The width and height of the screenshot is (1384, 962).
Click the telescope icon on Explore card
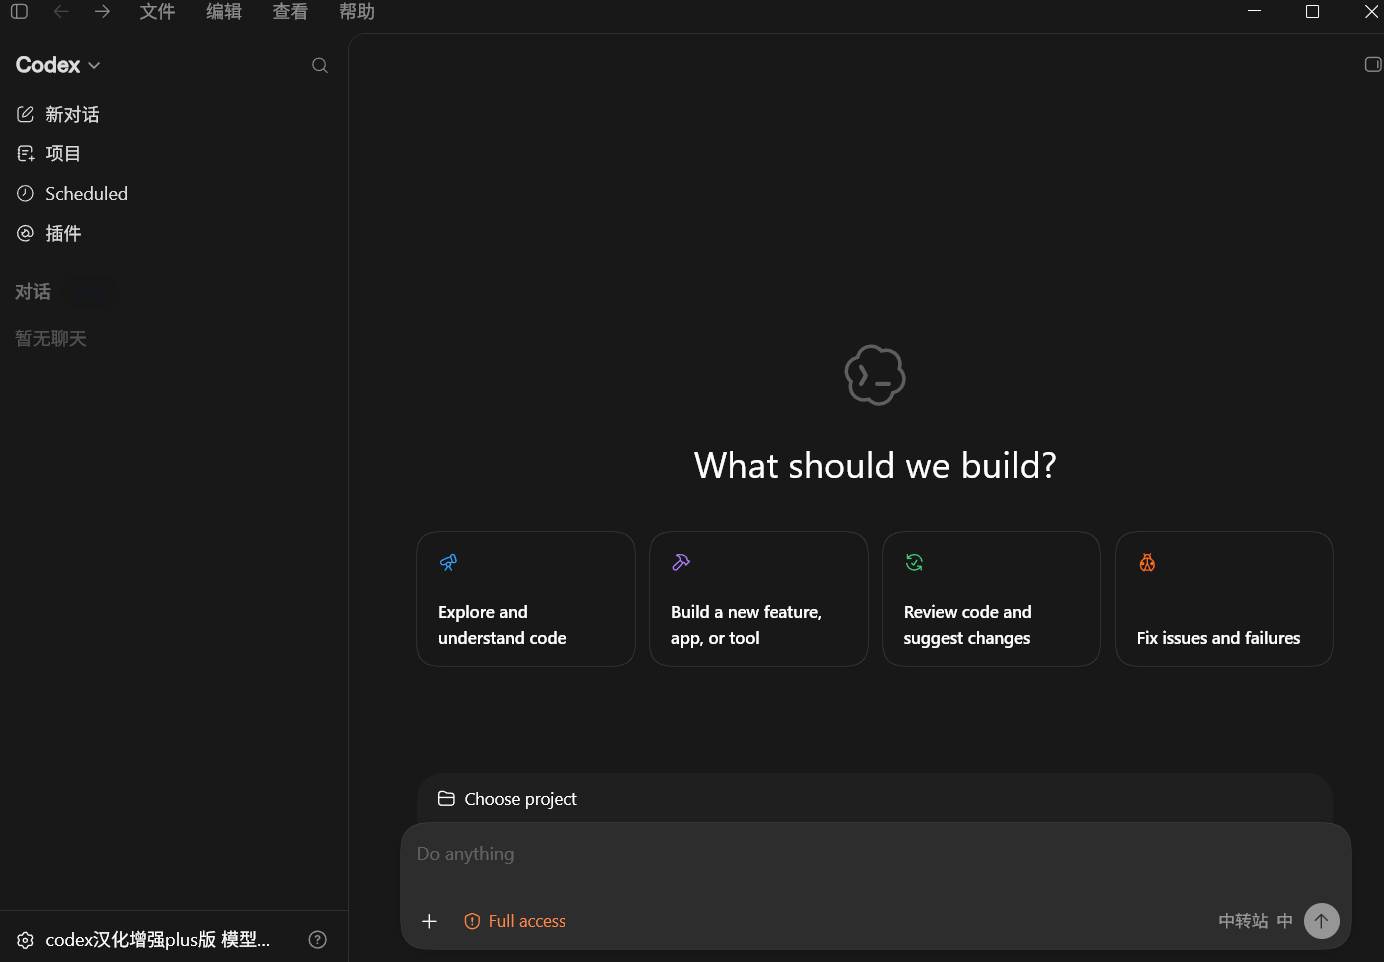point(448,563)
